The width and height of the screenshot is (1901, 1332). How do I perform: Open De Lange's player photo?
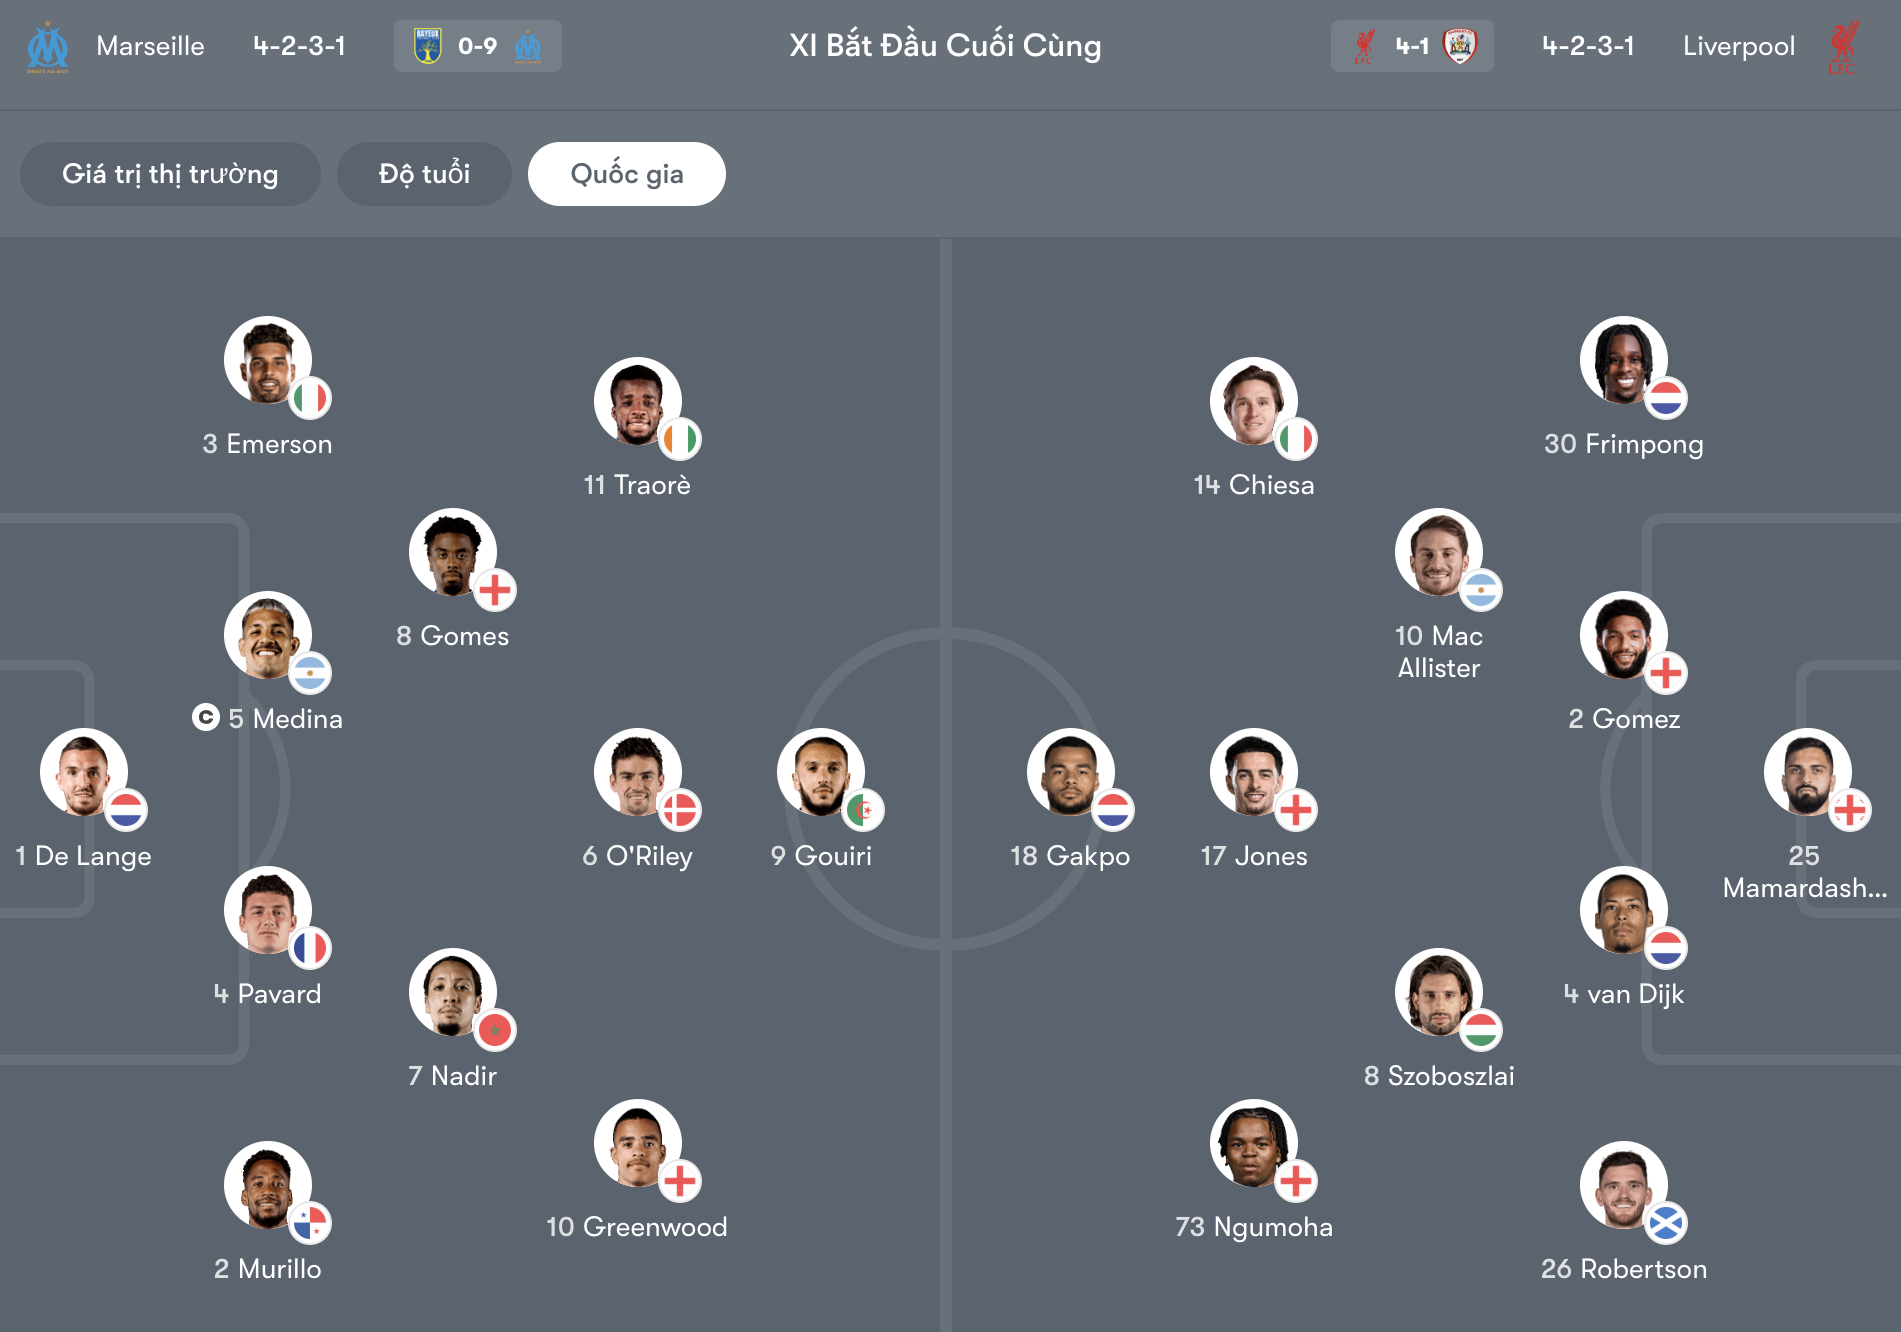click(82, 771)
